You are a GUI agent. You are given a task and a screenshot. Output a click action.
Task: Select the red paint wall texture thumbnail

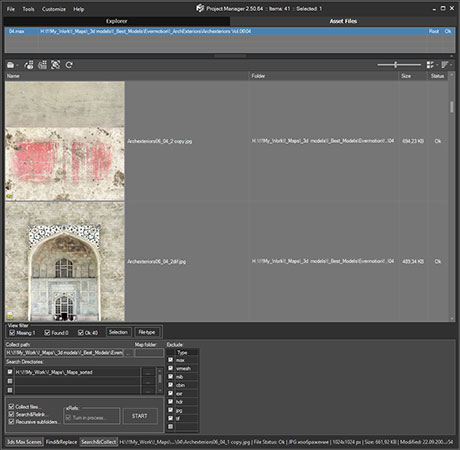[x=65, y=141]
